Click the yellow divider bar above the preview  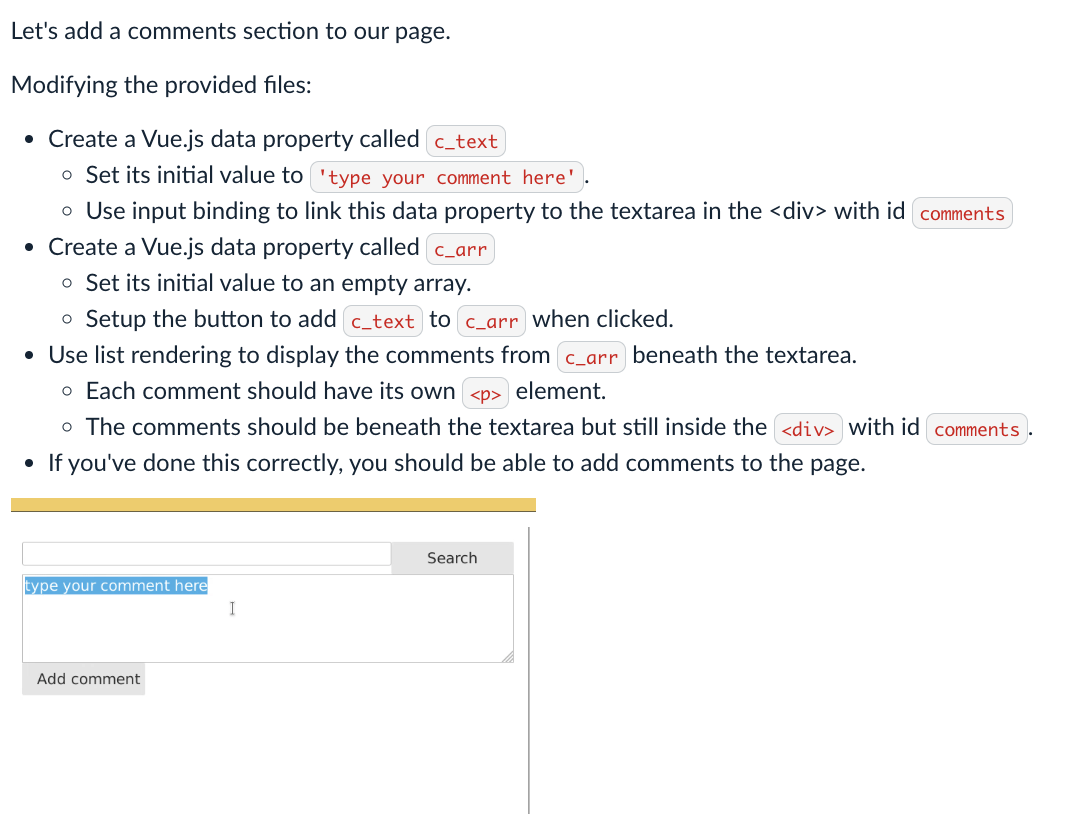pyautogui.click(x=270, y=503)
